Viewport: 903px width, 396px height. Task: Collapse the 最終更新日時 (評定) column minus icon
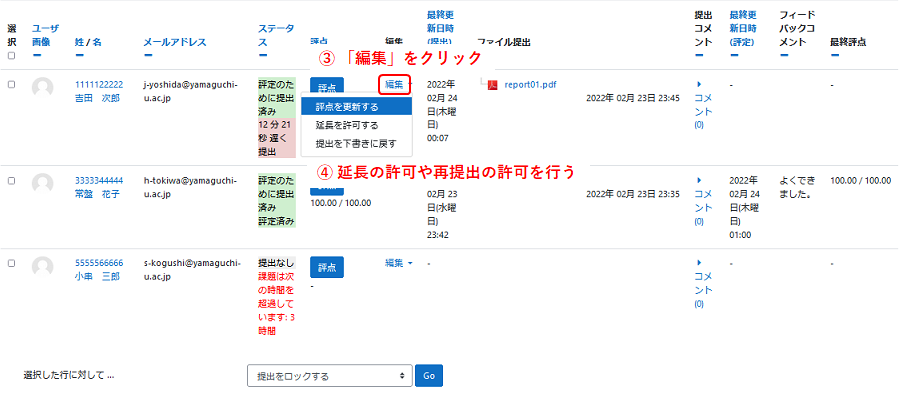(x=734, y=55)
